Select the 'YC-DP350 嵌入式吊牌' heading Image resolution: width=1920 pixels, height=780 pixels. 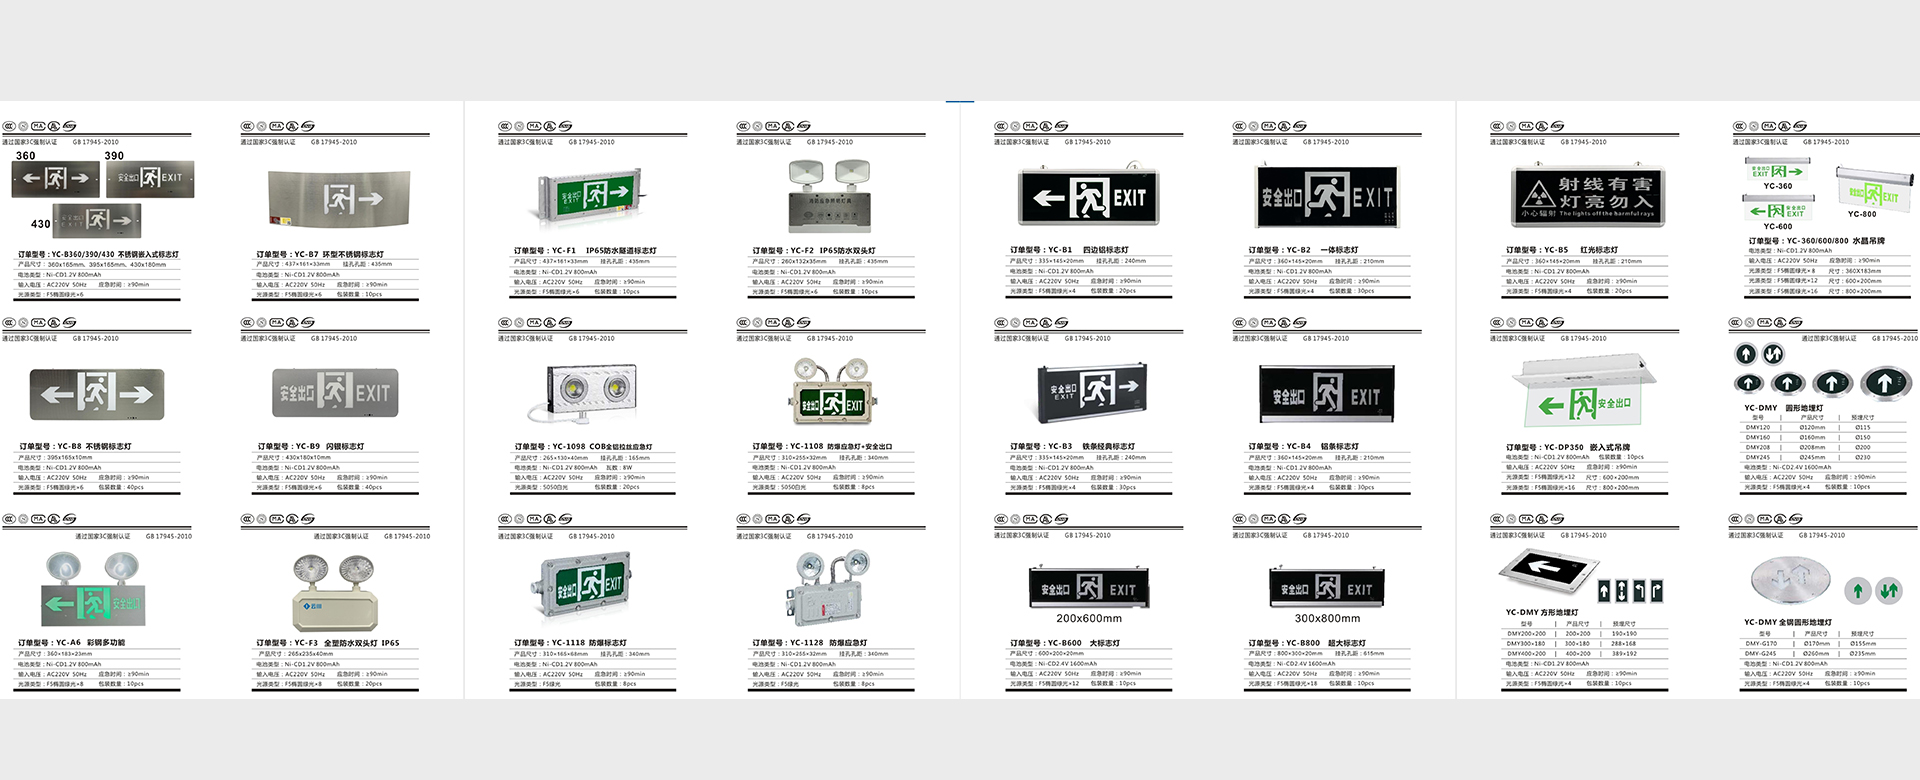(1587, 448)
